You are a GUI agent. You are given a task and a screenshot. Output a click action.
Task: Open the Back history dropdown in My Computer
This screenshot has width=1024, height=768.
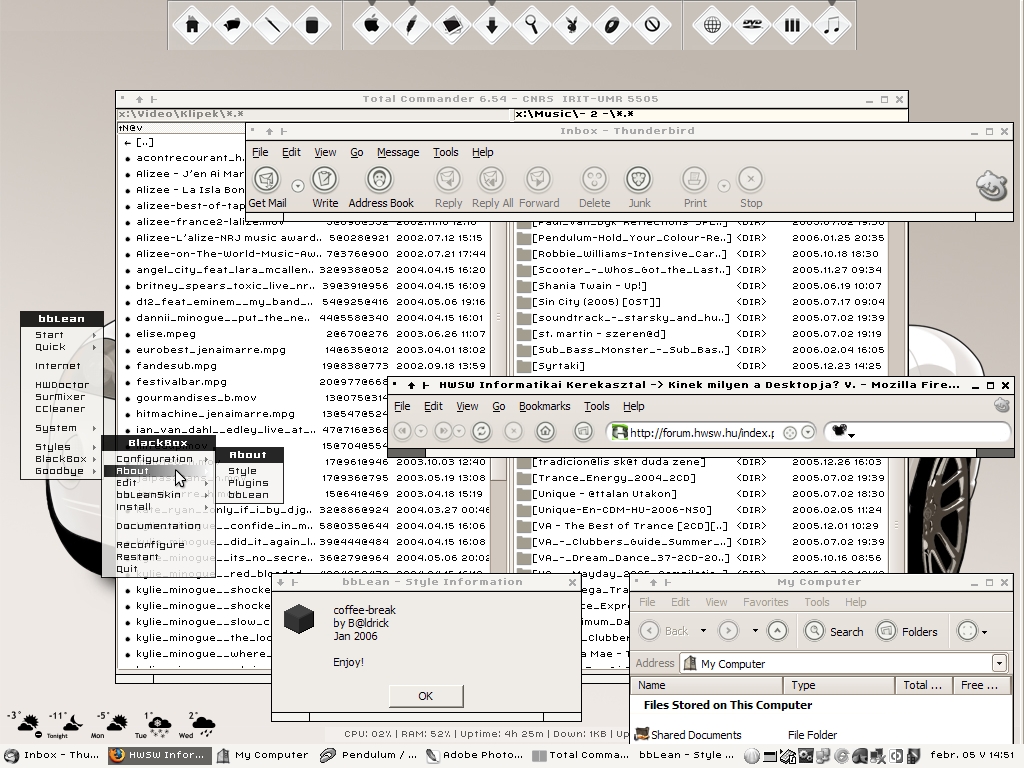(703, 631)
